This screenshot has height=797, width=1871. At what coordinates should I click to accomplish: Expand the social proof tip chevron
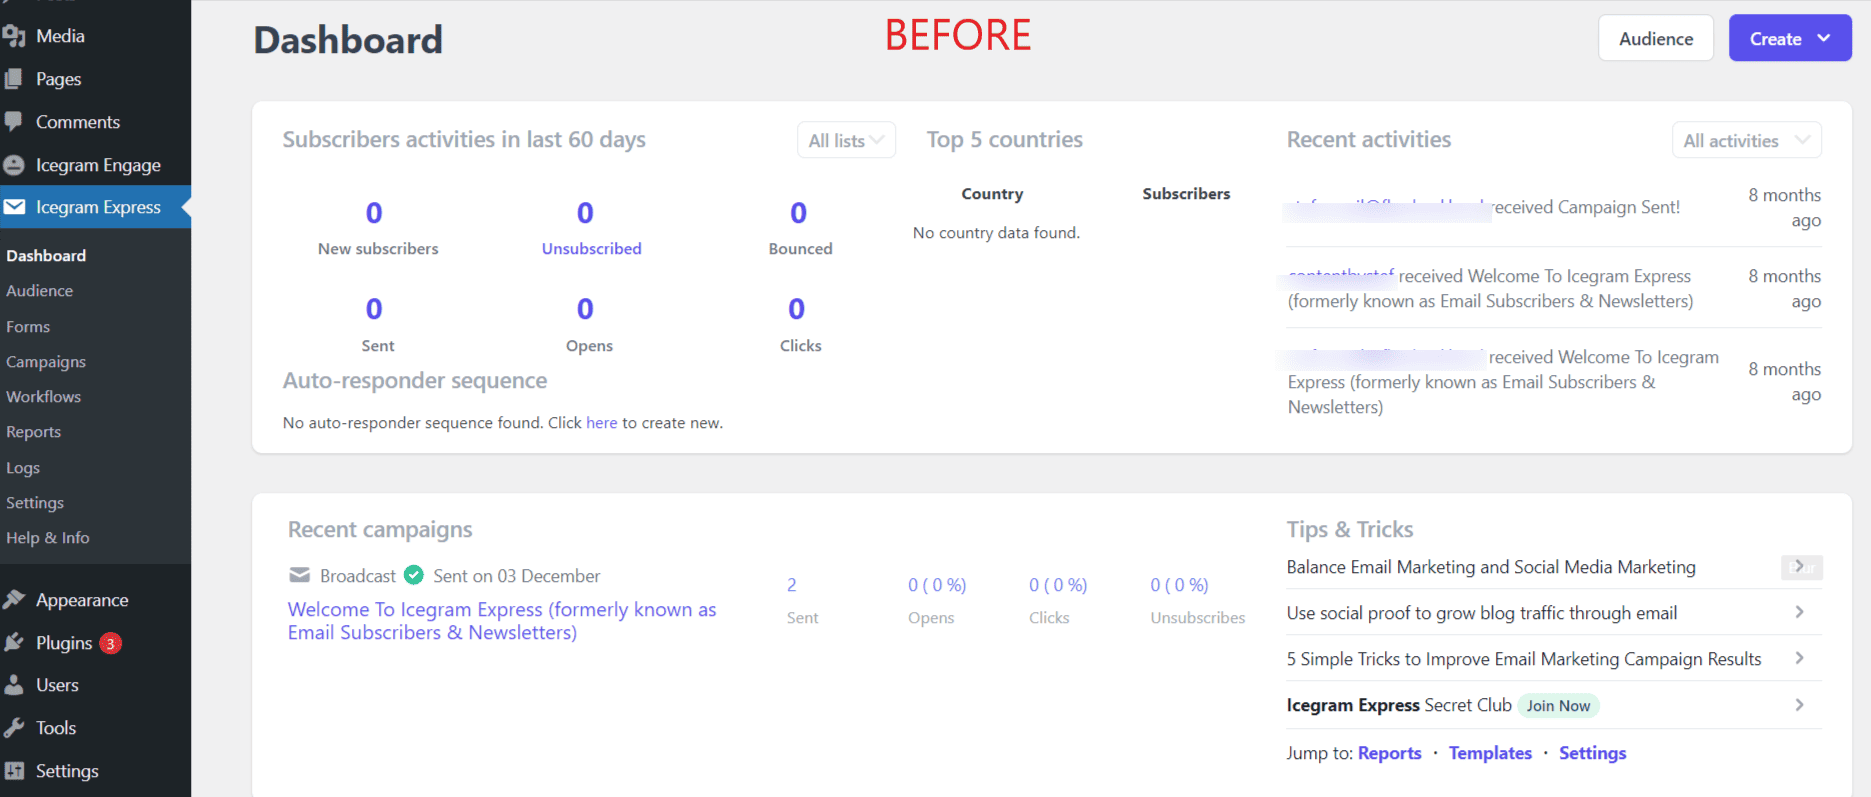point(1799,612)
